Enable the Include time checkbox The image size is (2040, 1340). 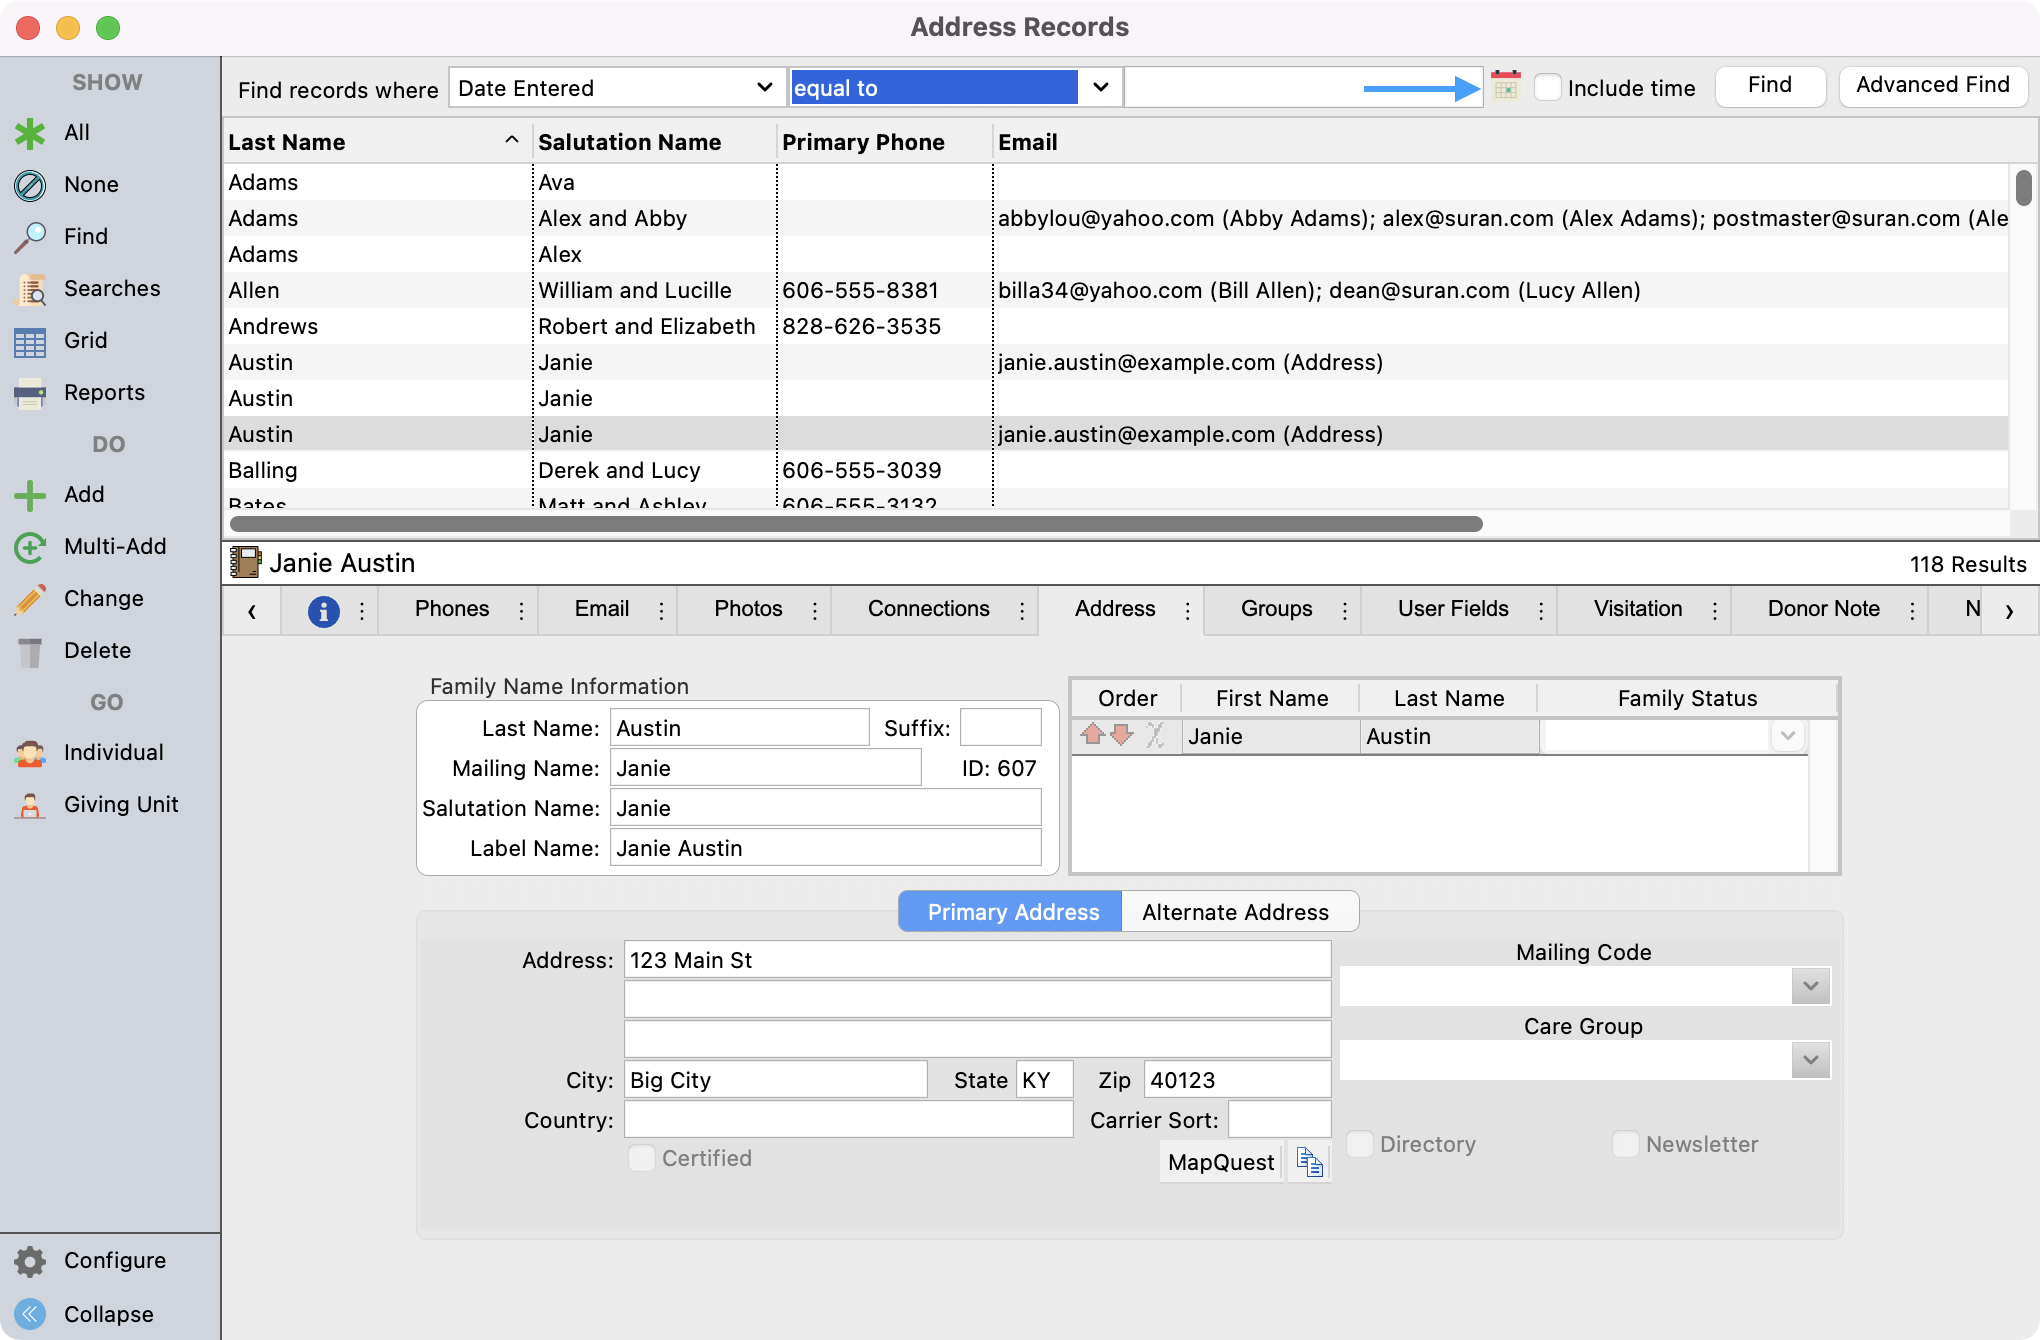(1547, 87)
